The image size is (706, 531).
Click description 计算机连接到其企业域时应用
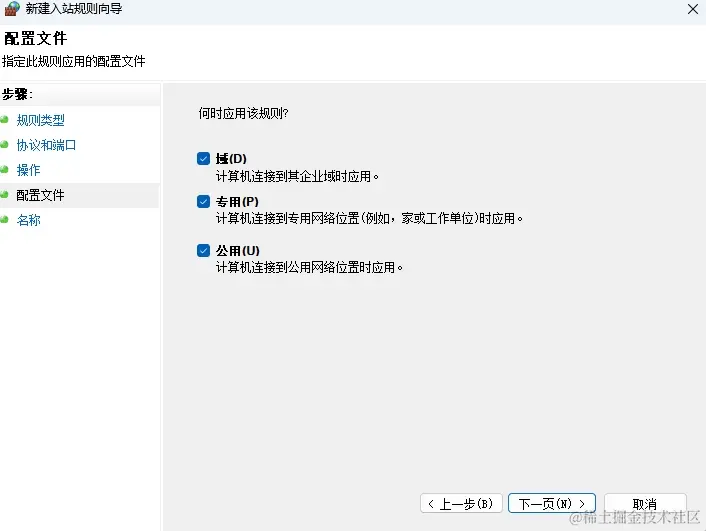coord(297,176)
